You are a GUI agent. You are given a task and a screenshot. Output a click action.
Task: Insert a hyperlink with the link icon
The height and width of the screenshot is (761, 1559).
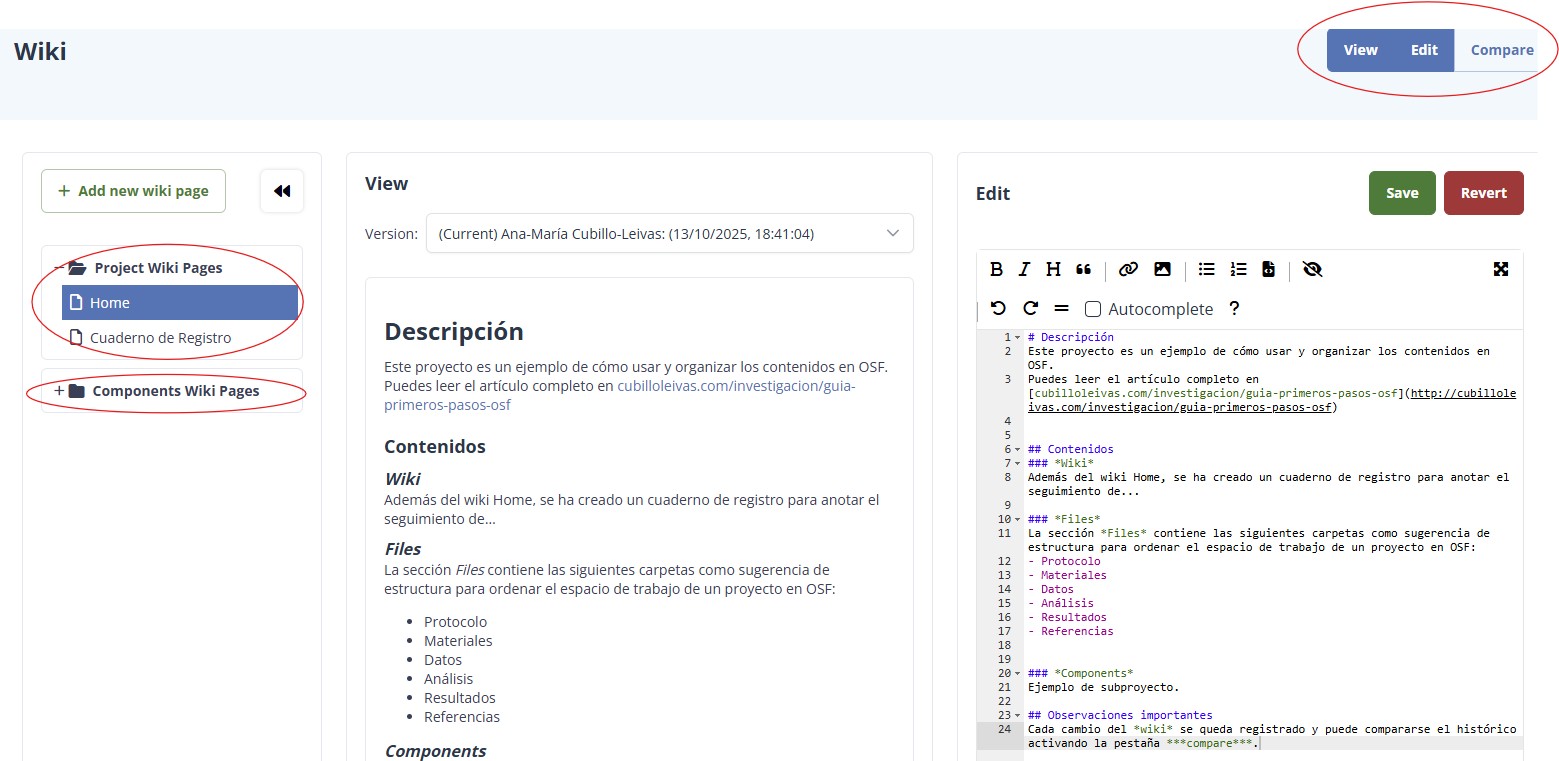1128,269
